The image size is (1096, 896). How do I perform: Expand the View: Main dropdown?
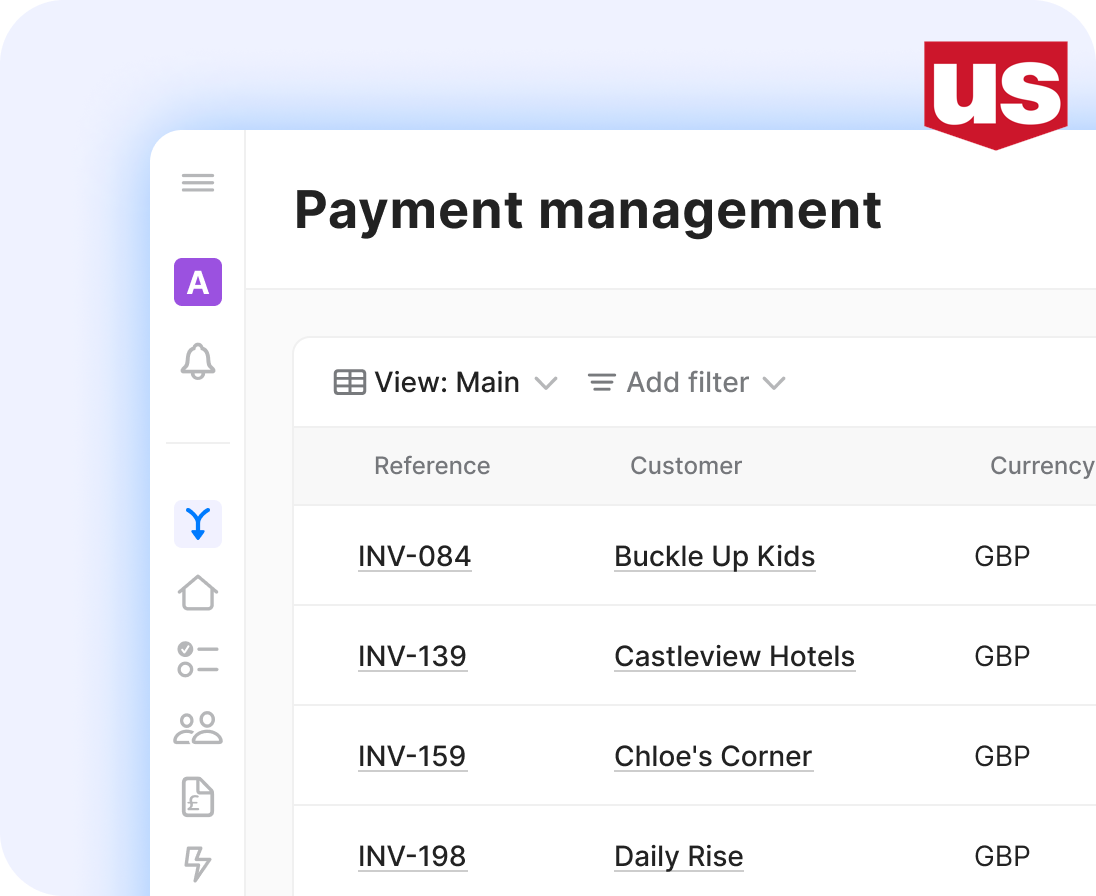click(x=445, y=383)
